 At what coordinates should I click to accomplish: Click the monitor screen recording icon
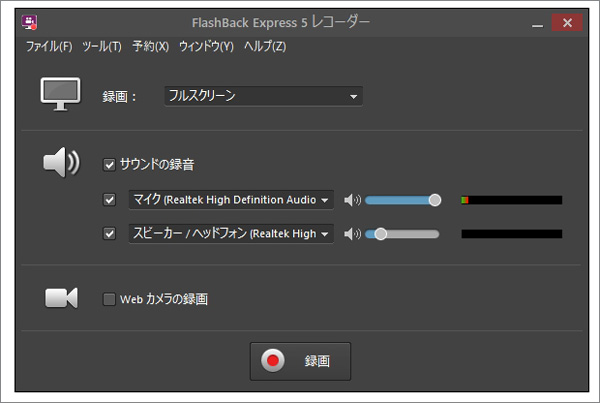click(60, 94)
